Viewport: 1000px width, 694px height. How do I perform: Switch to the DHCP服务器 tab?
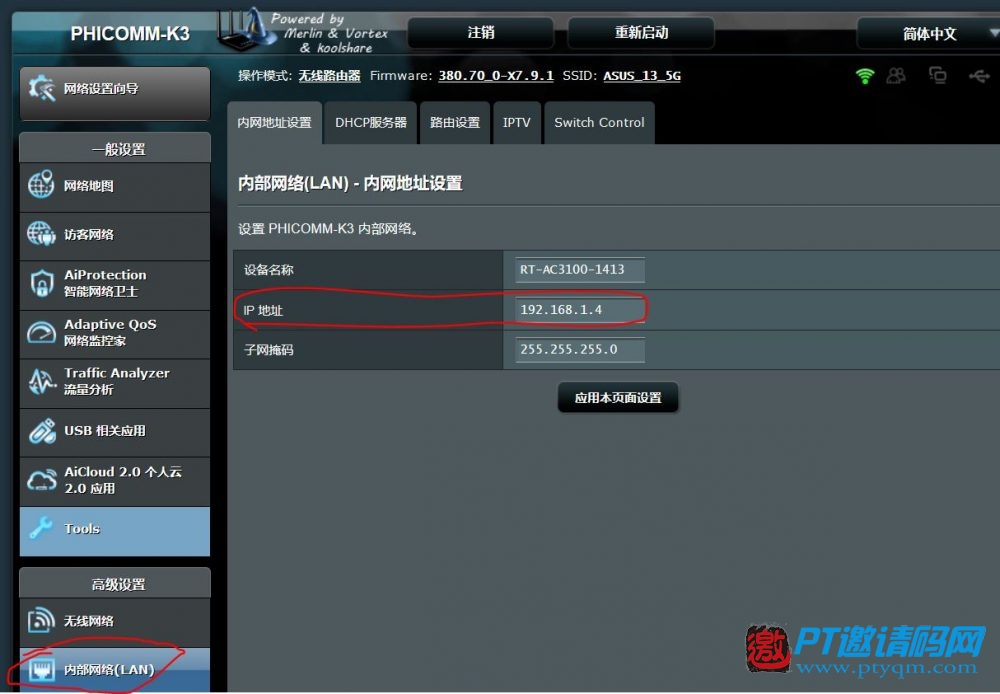371,122
